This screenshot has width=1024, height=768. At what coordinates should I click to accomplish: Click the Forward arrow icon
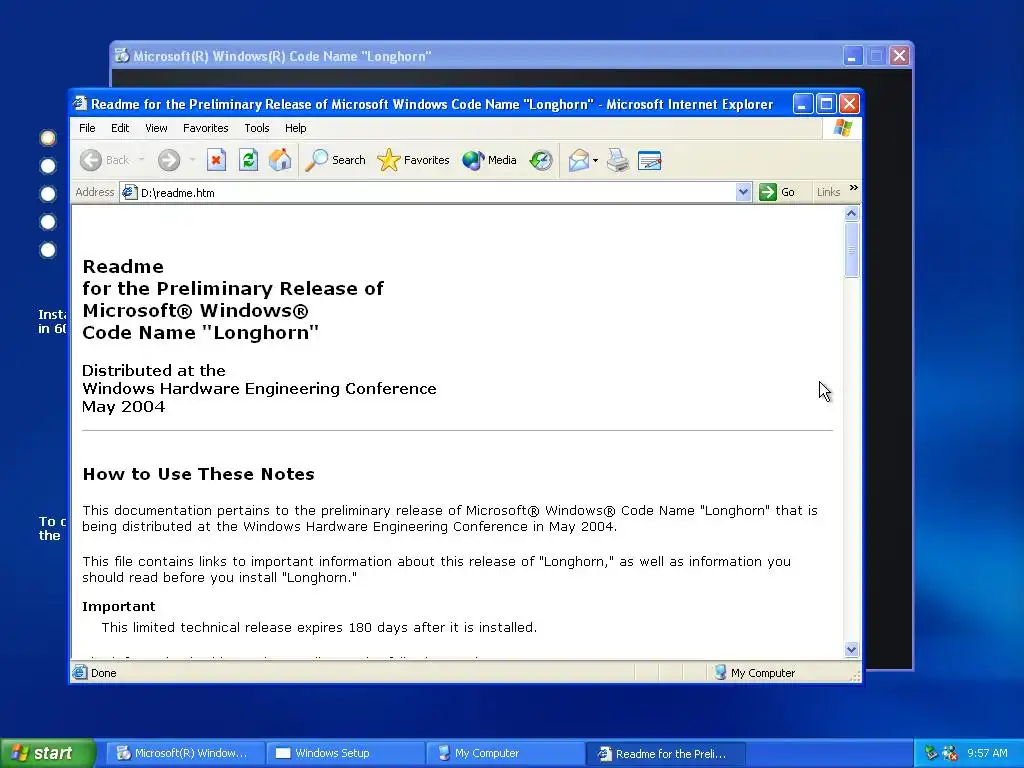tap(168, 160)
